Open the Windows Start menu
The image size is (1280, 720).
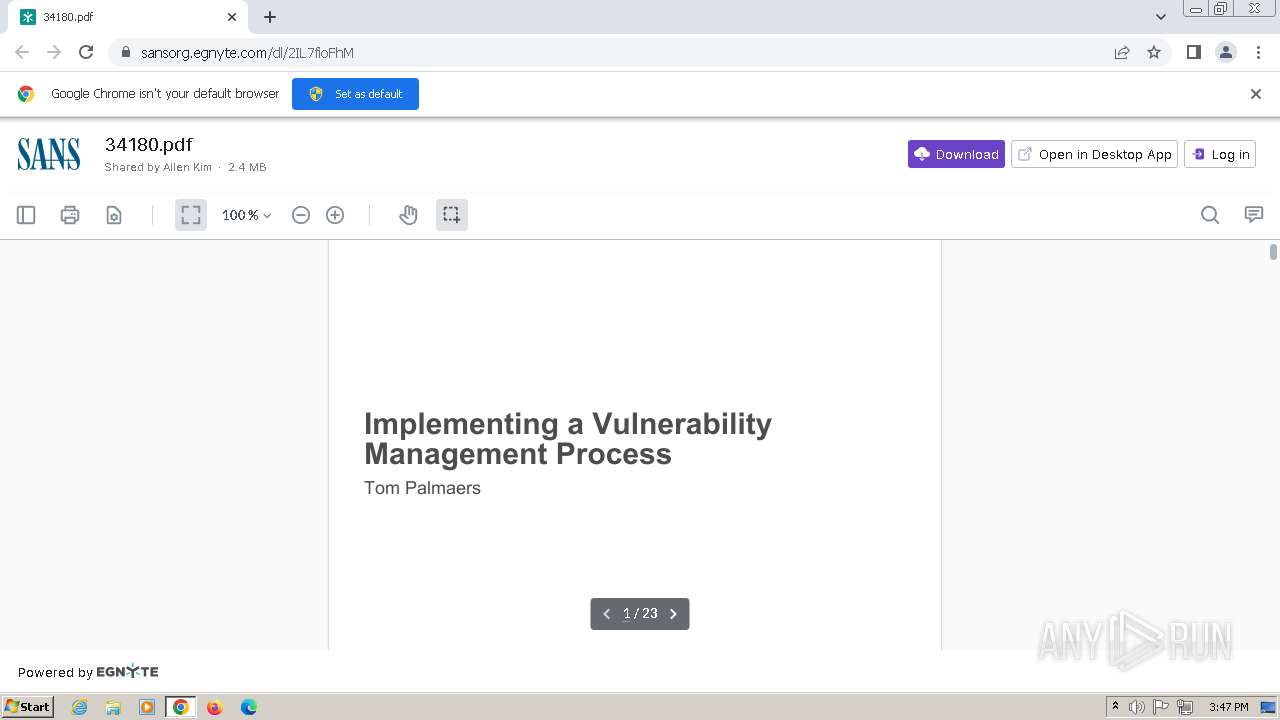pyautogui.click(x=28, y=706)
